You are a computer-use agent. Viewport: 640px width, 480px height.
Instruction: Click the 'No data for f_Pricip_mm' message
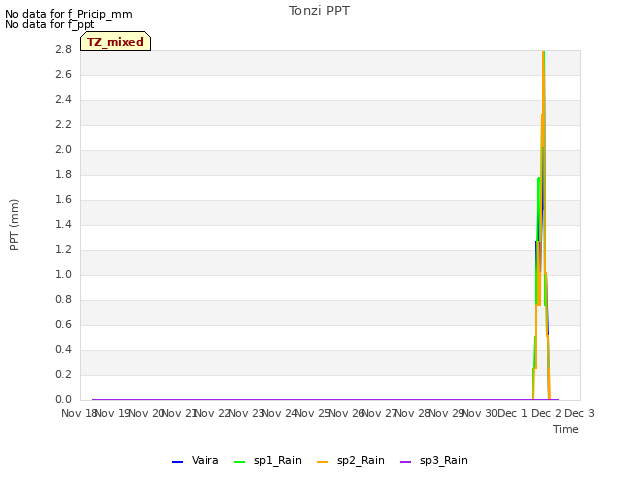click(x=69, y=14)
